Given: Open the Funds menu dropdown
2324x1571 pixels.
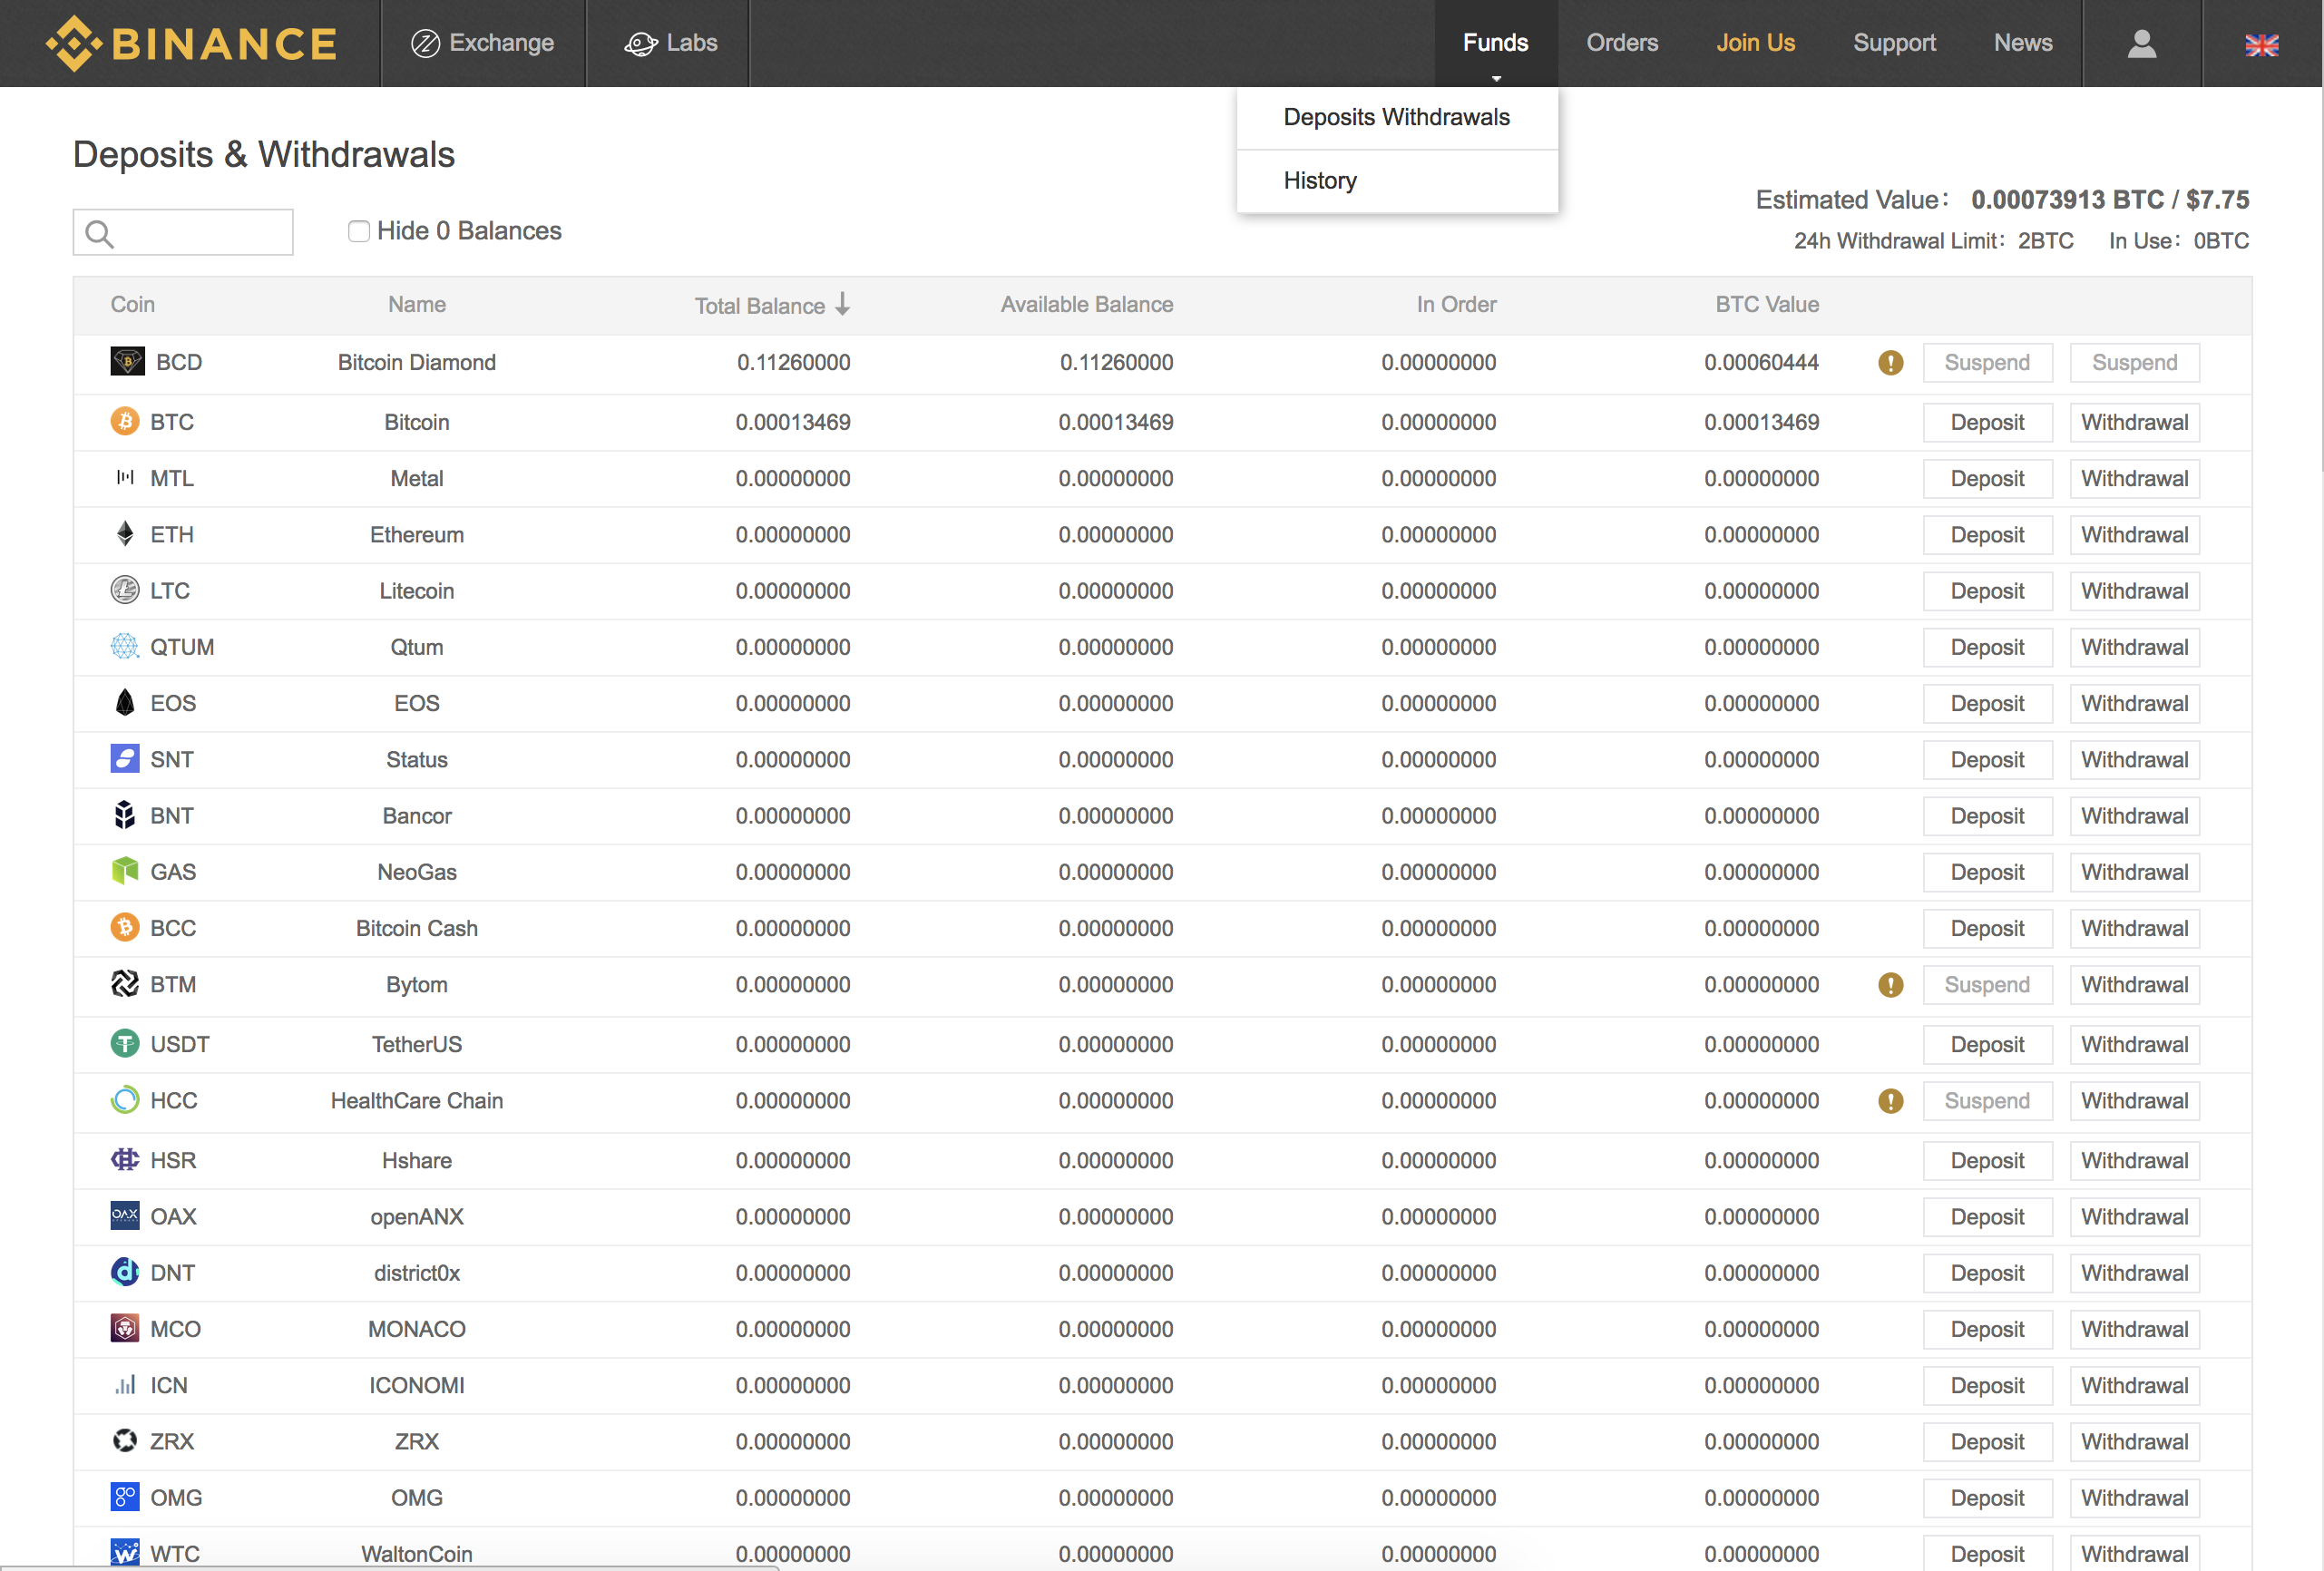Looking at the screenshot, I should pos(1495,43).
